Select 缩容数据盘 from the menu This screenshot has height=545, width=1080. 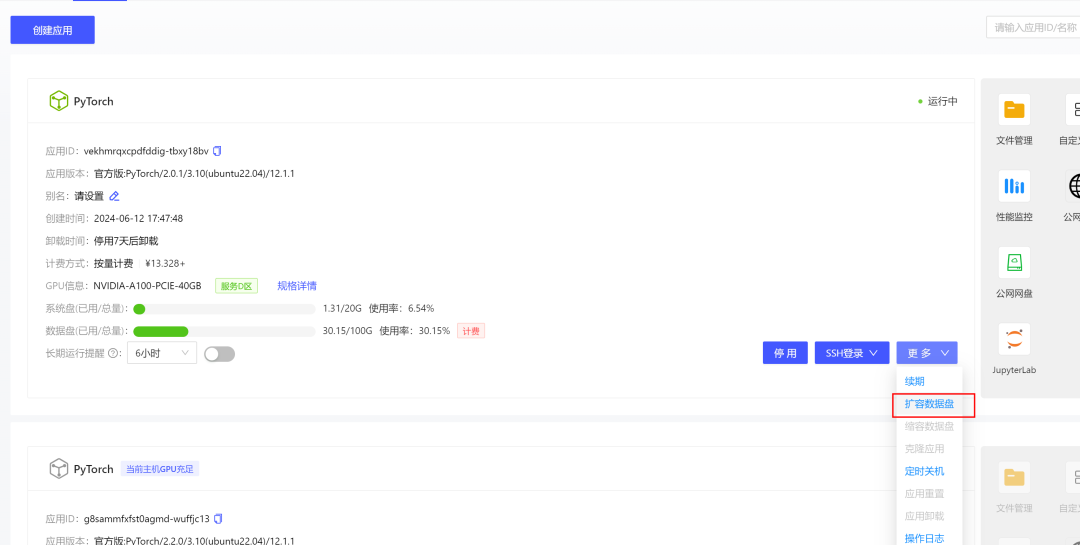click(929, 426)
